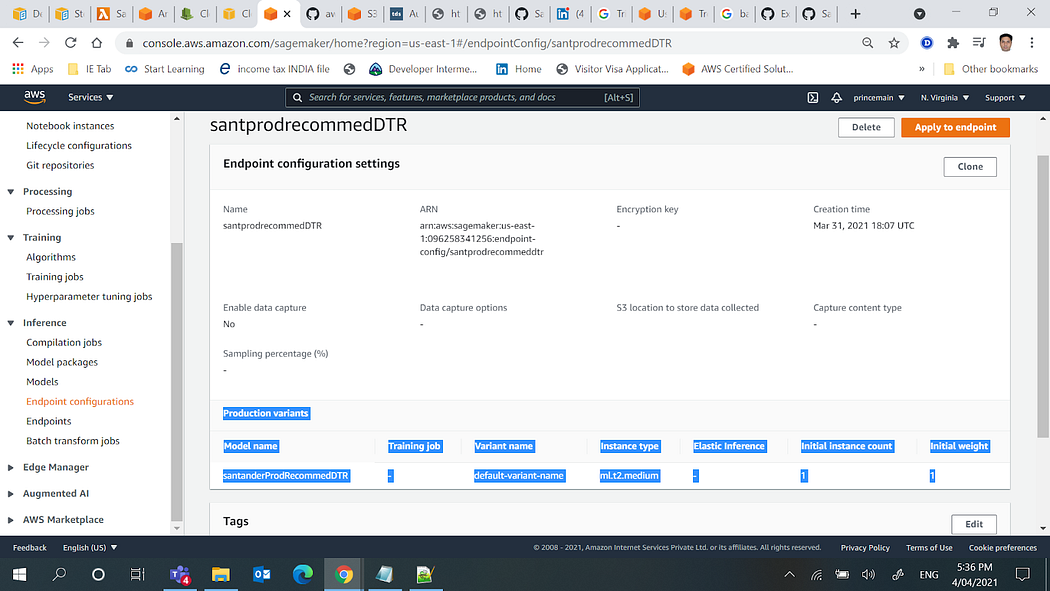
Task: Open Chrome three-dot menu
Action: coord(1032,43)
